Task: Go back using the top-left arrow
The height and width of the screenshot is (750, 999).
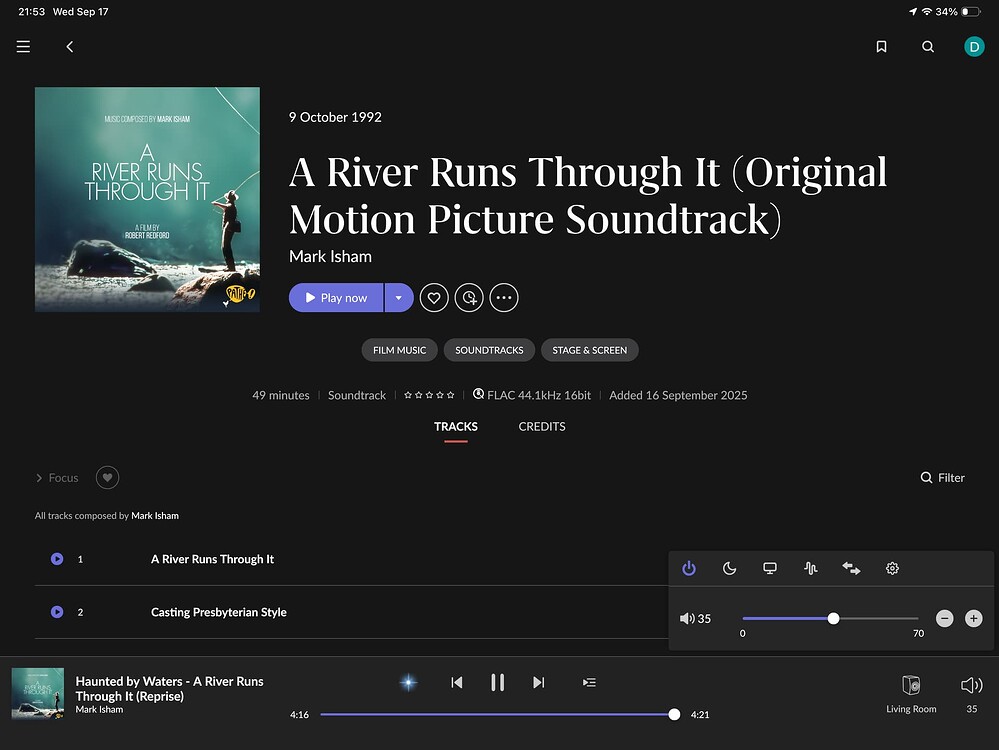Action: click(x=70, y=47)
